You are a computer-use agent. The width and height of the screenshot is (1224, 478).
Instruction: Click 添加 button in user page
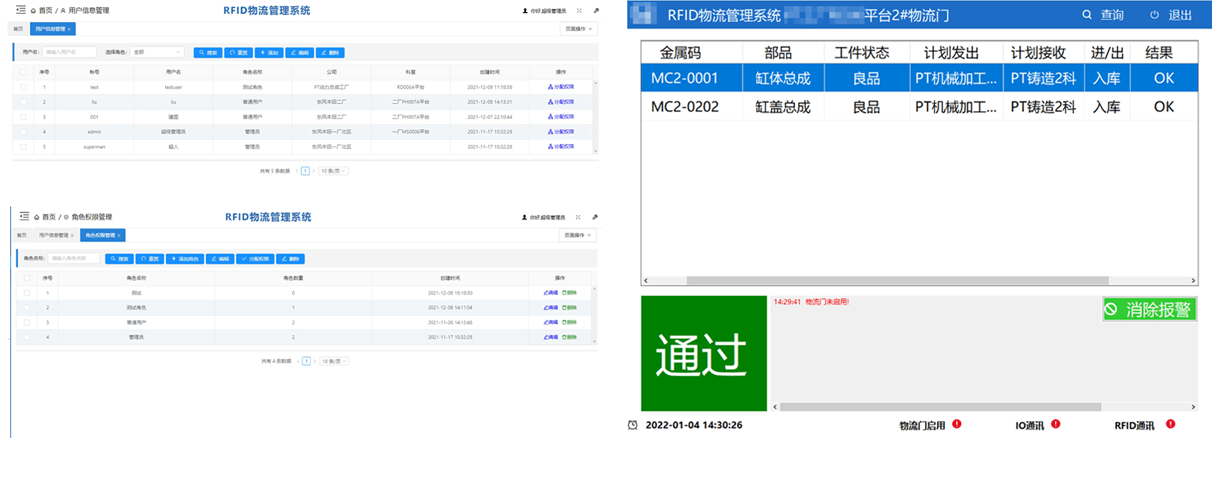tap(270, 52)
